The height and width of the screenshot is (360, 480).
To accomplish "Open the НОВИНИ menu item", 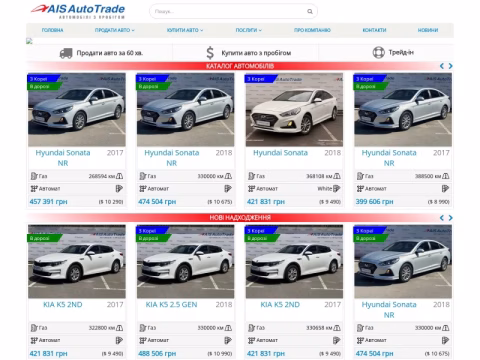I will click(428, 30).
